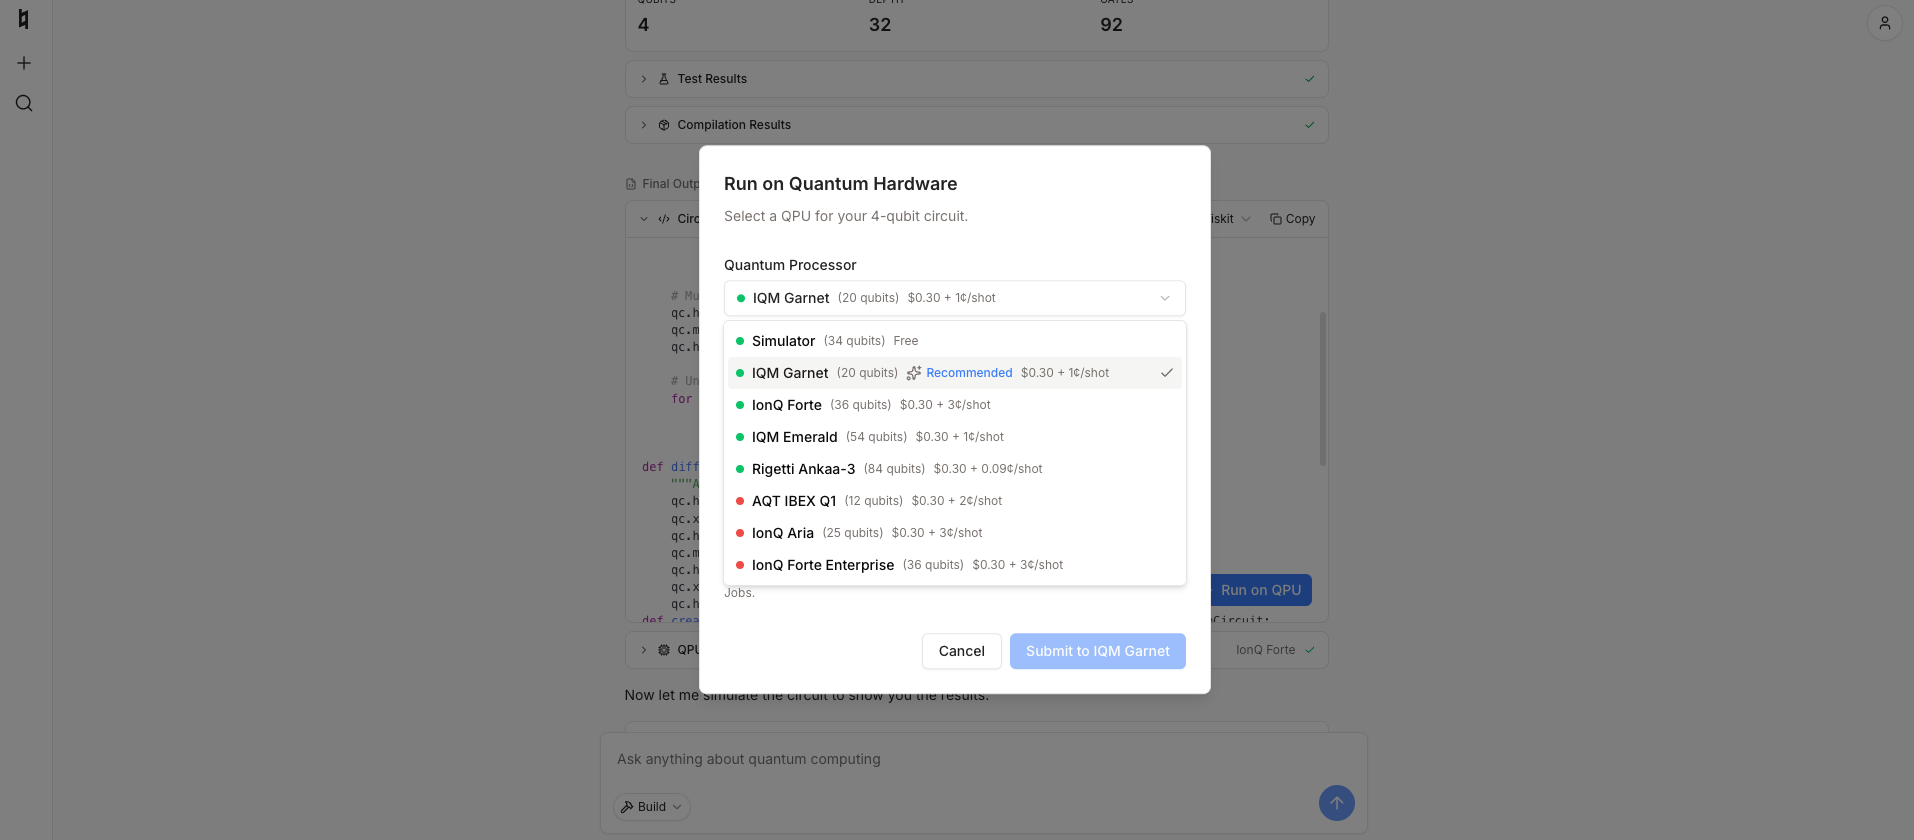Image resolution: width=1914 pixels, height=840 pixels.
Task: Click the green checkmark beside IonQ Forte
Action: (x=1309, y=650)
